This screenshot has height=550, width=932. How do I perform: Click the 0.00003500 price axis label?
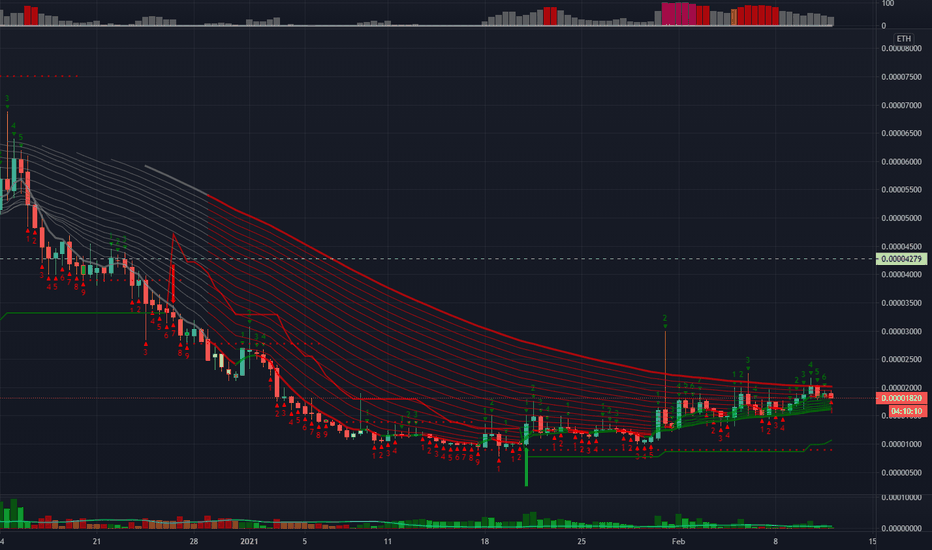click(901, 303)
